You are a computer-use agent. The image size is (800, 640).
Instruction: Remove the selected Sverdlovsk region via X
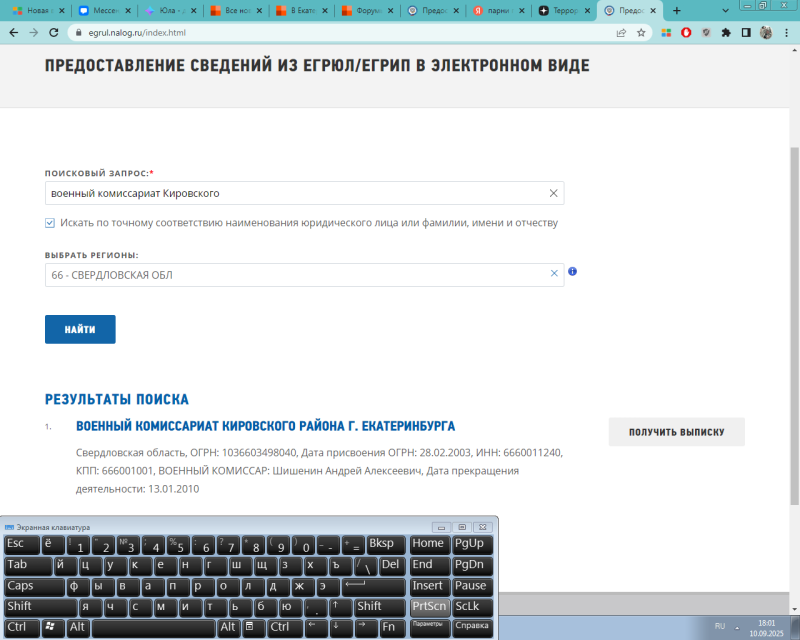(553, 274)
